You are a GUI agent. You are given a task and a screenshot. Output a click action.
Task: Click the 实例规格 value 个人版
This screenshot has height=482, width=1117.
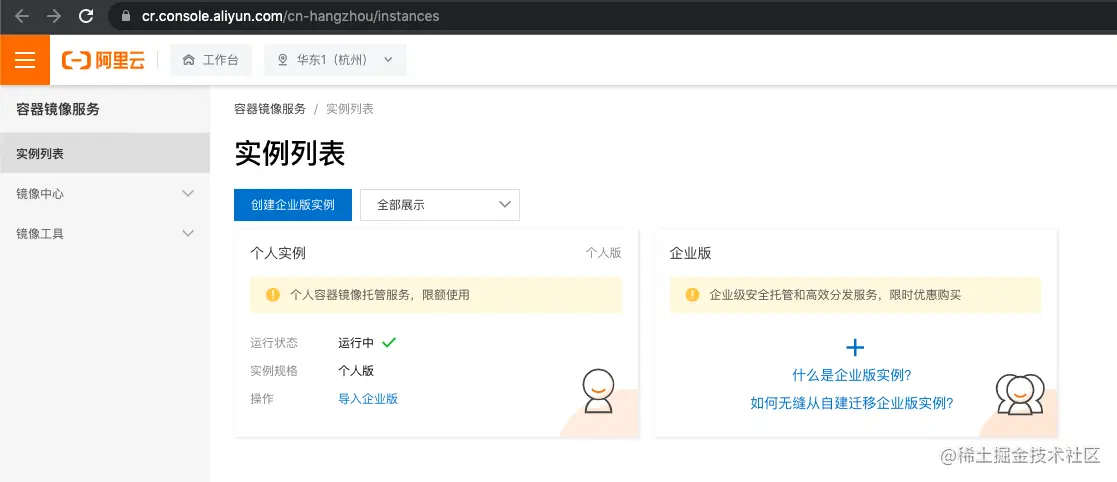pyautogui.click(x=356, y=370)
